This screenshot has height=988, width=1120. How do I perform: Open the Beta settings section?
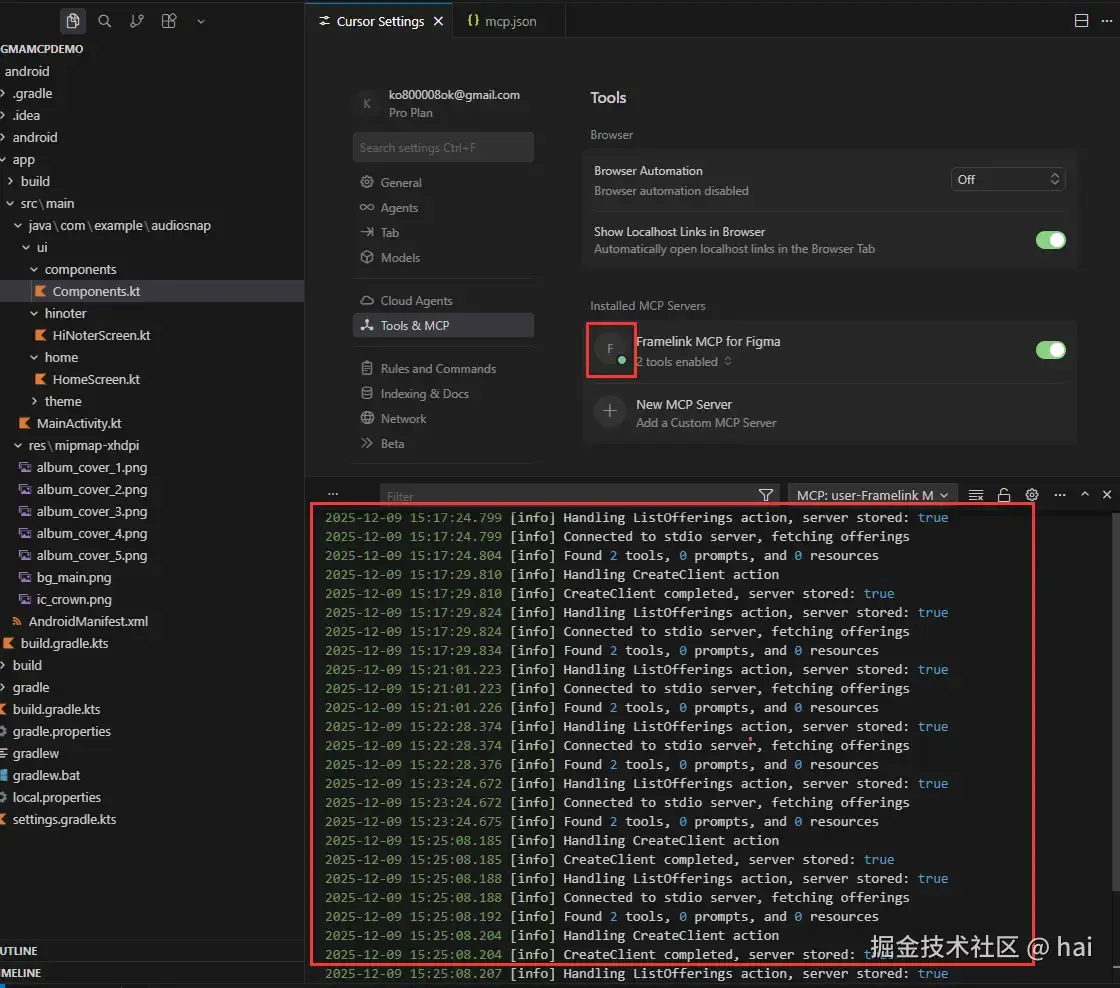click(x=443, y=443)
